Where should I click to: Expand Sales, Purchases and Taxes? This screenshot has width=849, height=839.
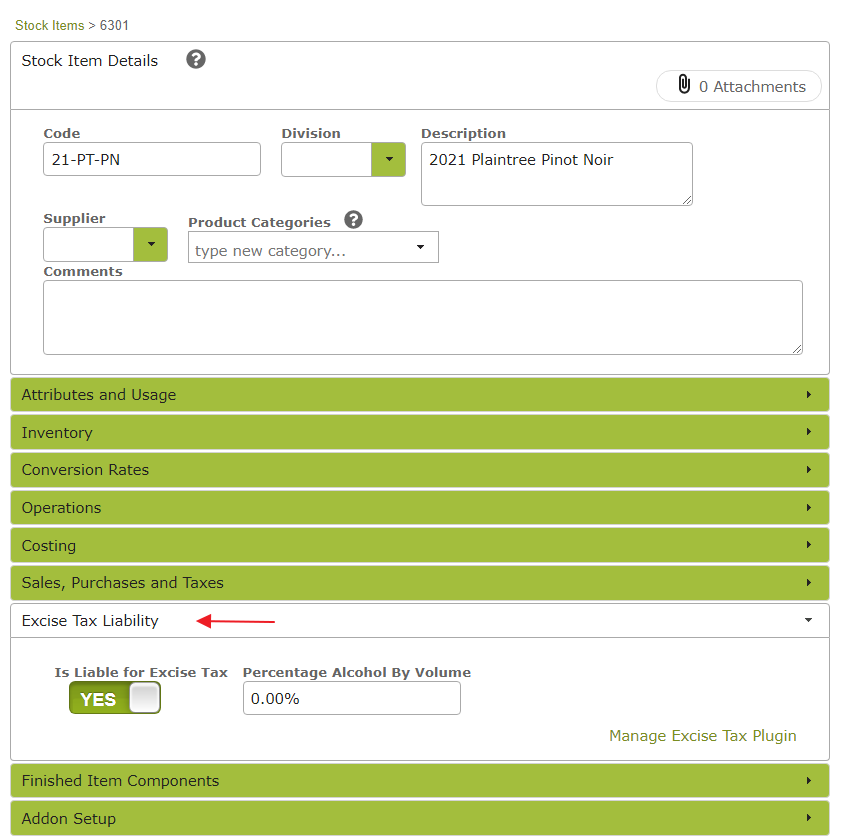click(x=420, y=583)
